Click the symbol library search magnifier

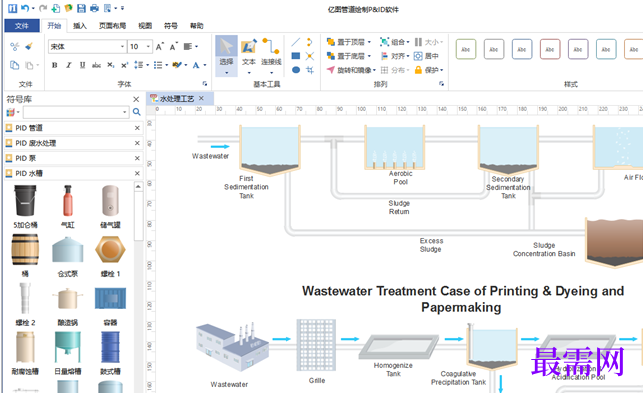coord(137,112)
